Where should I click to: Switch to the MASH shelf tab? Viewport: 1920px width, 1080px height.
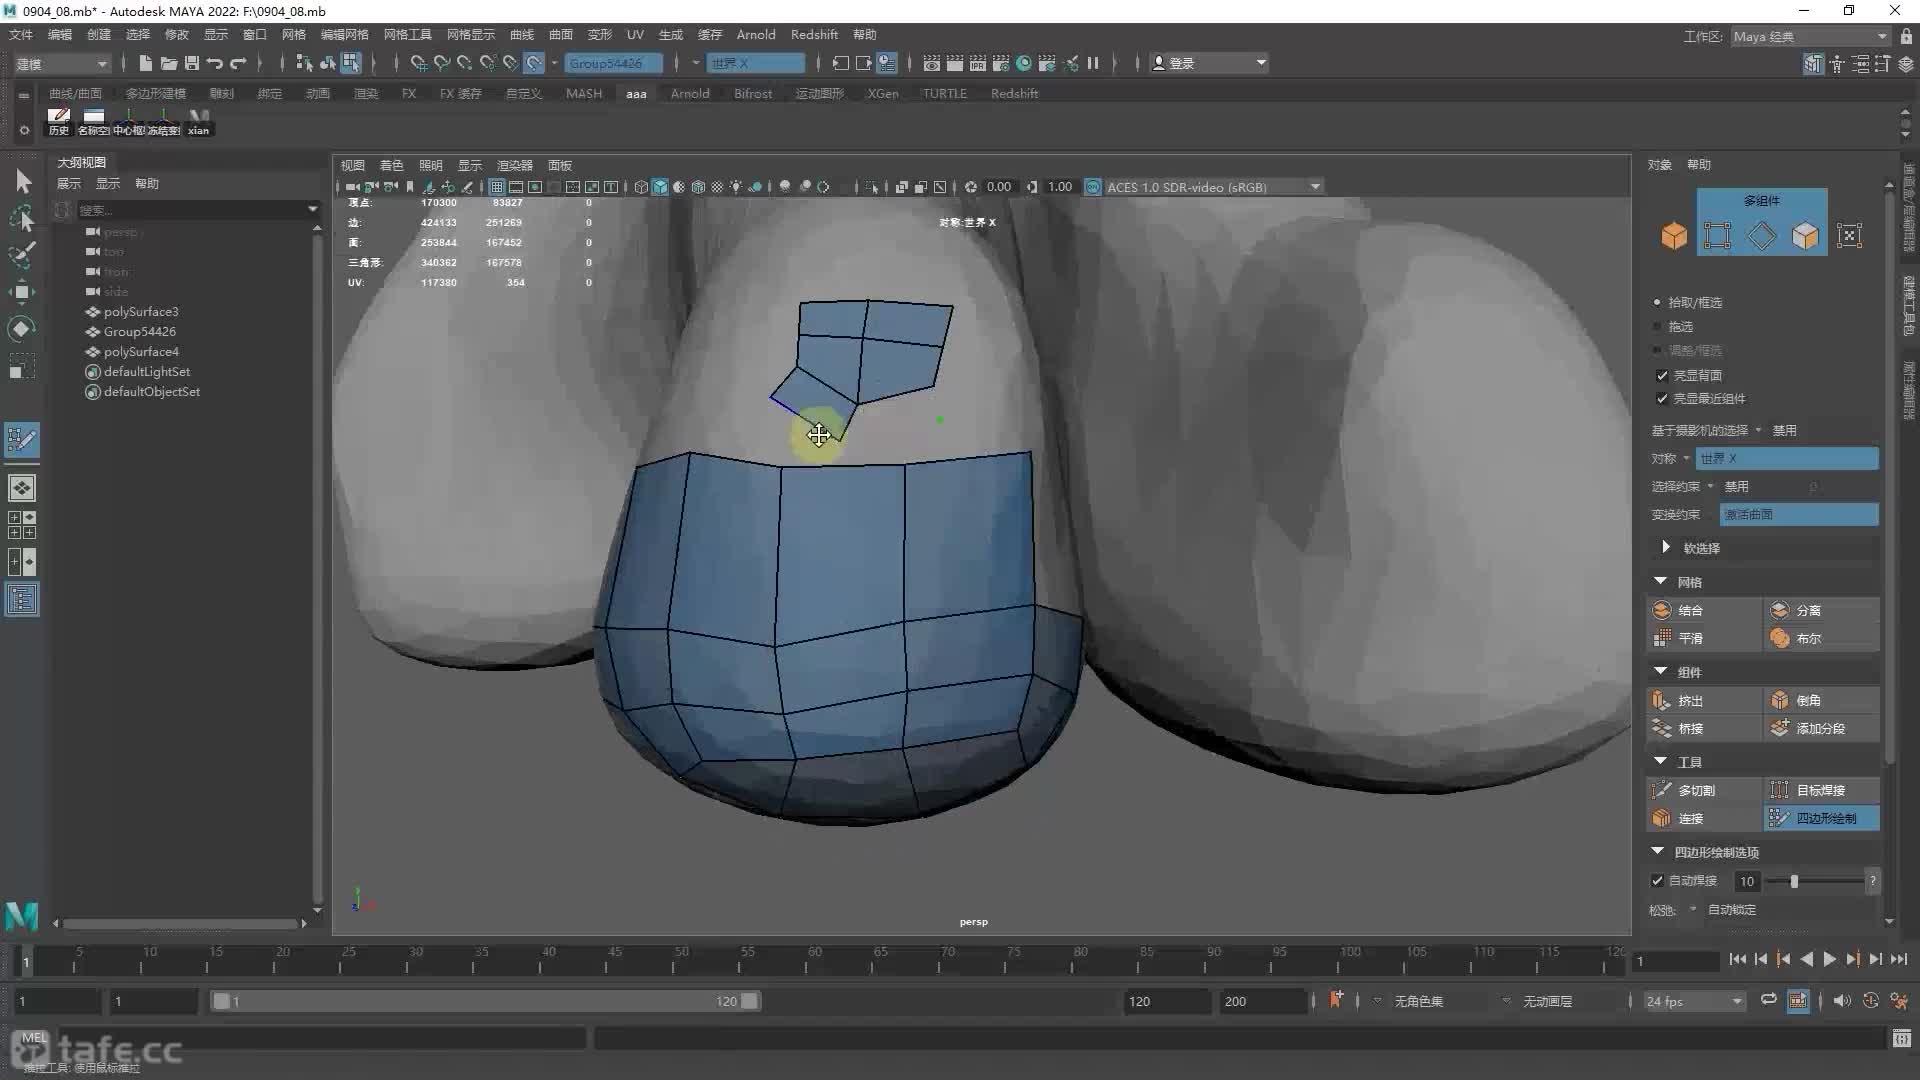(x=584, y=93)
